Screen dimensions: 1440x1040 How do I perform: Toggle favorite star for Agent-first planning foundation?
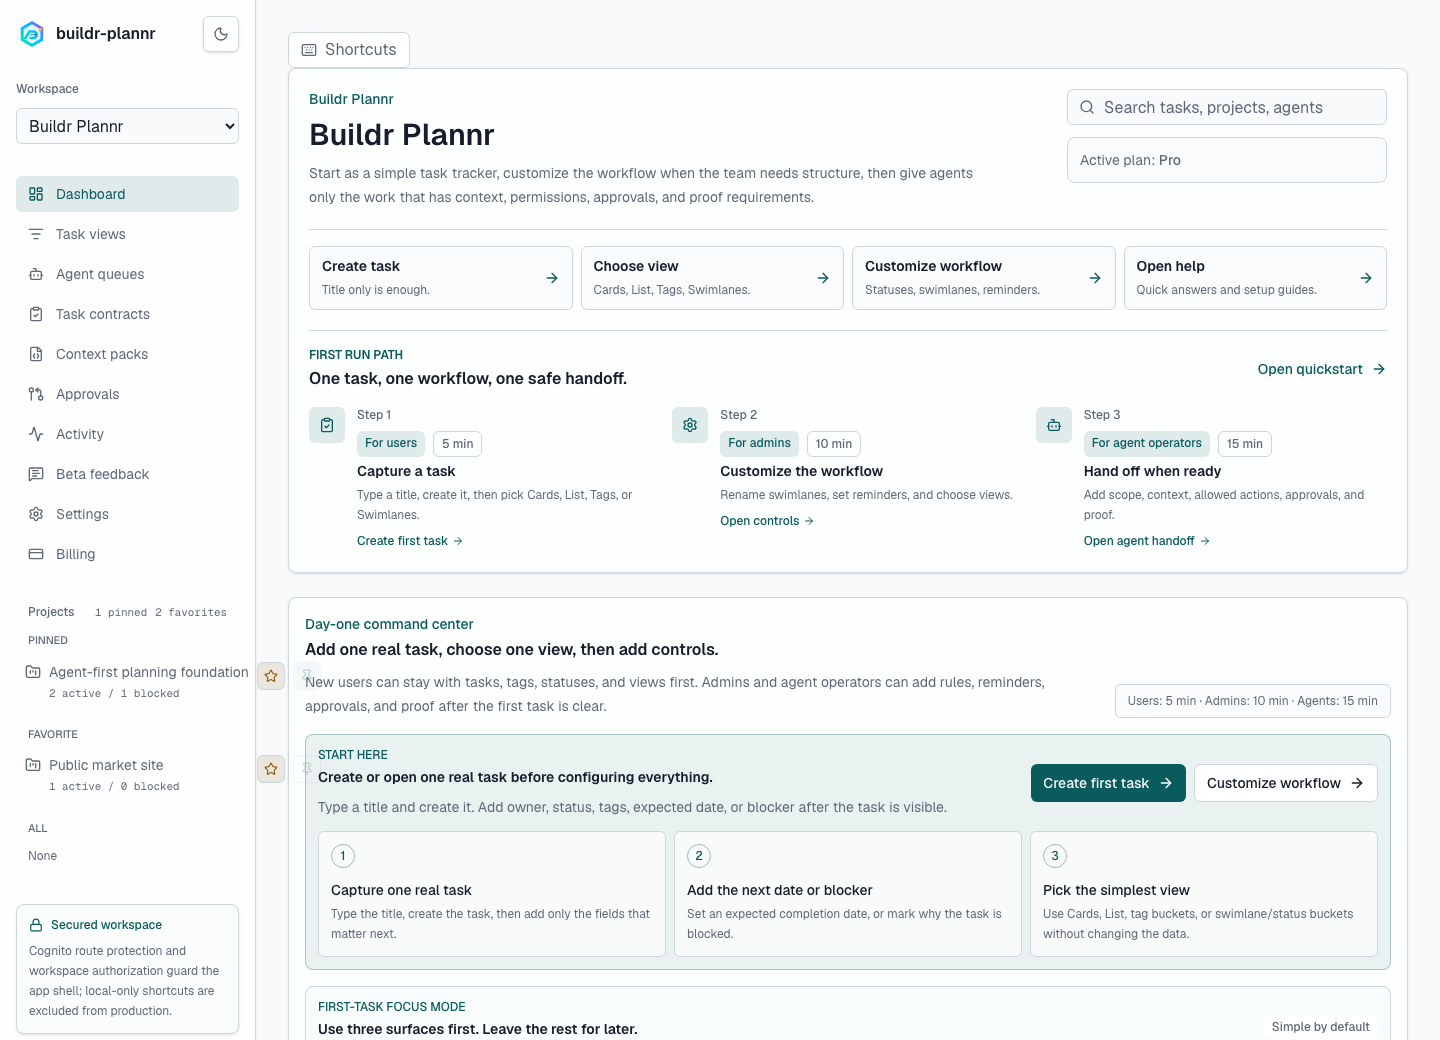271,676
